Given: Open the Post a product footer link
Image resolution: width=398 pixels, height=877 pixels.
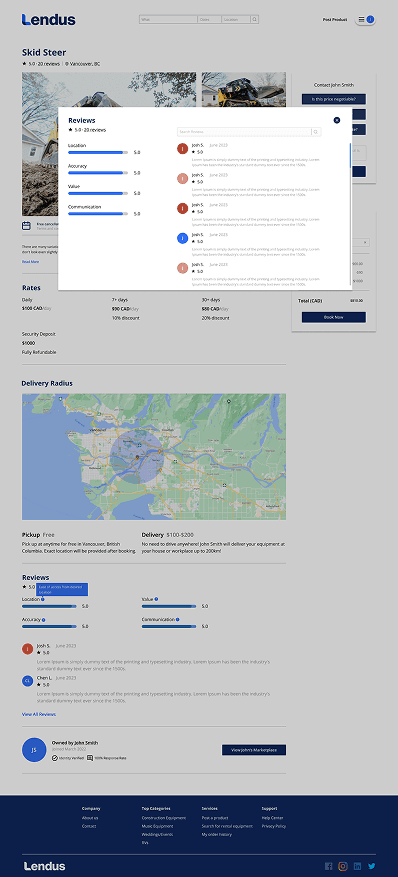Looking at the screenshot, I should (x=215, y=818).
